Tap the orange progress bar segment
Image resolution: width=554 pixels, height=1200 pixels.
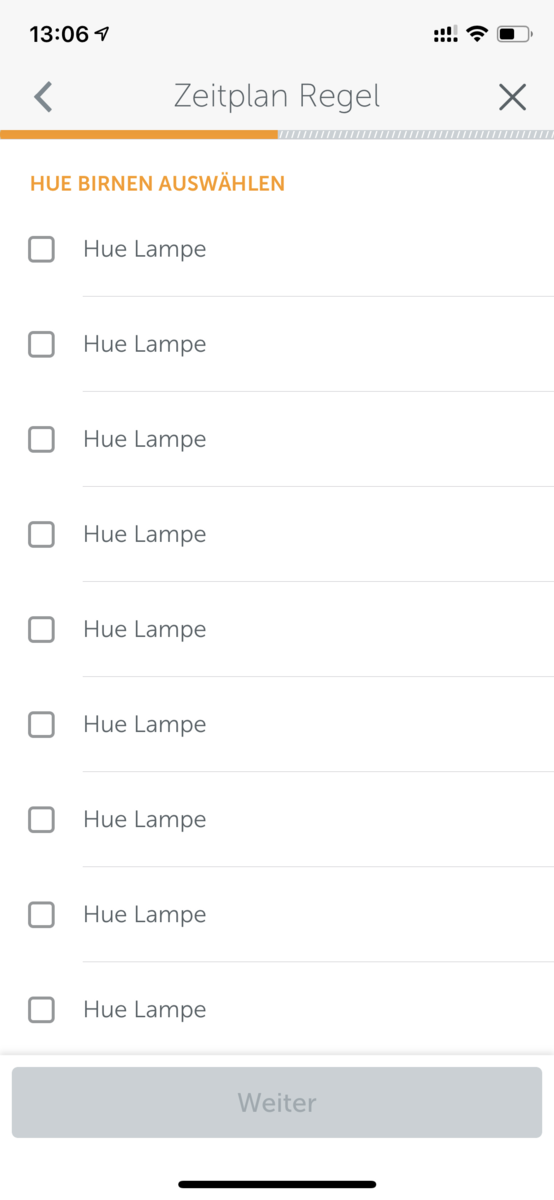(139, 134)
